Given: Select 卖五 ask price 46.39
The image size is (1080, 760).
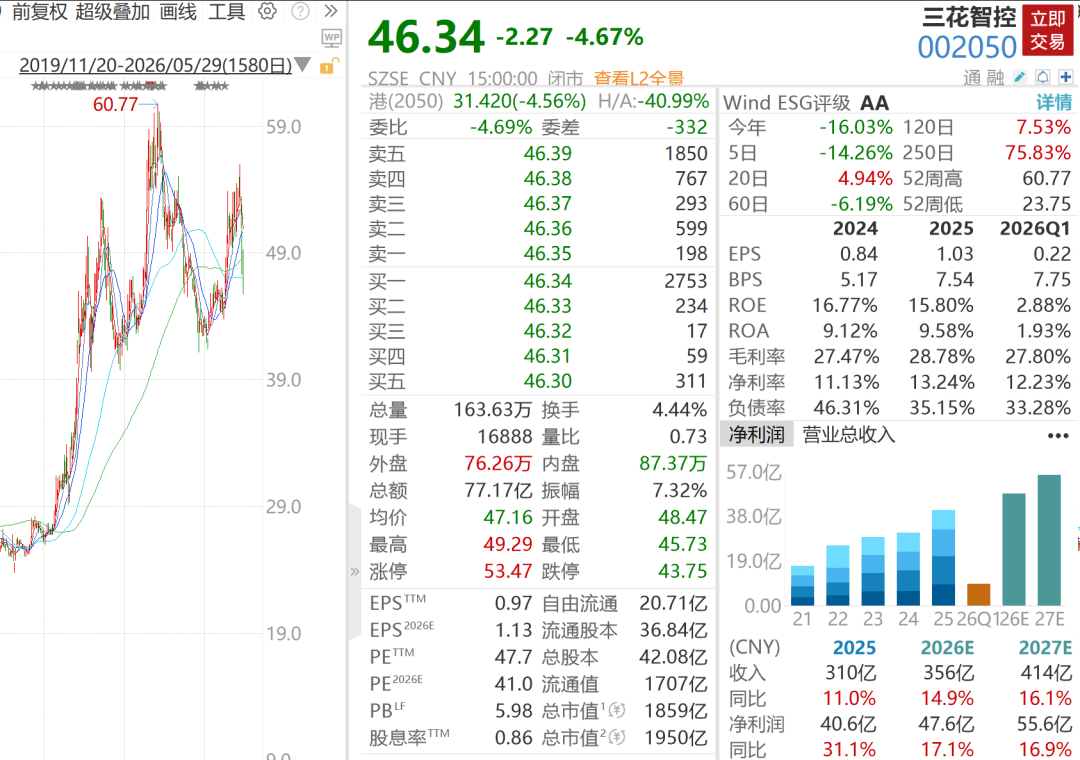Looking at the screenshot, I should 548,153.
